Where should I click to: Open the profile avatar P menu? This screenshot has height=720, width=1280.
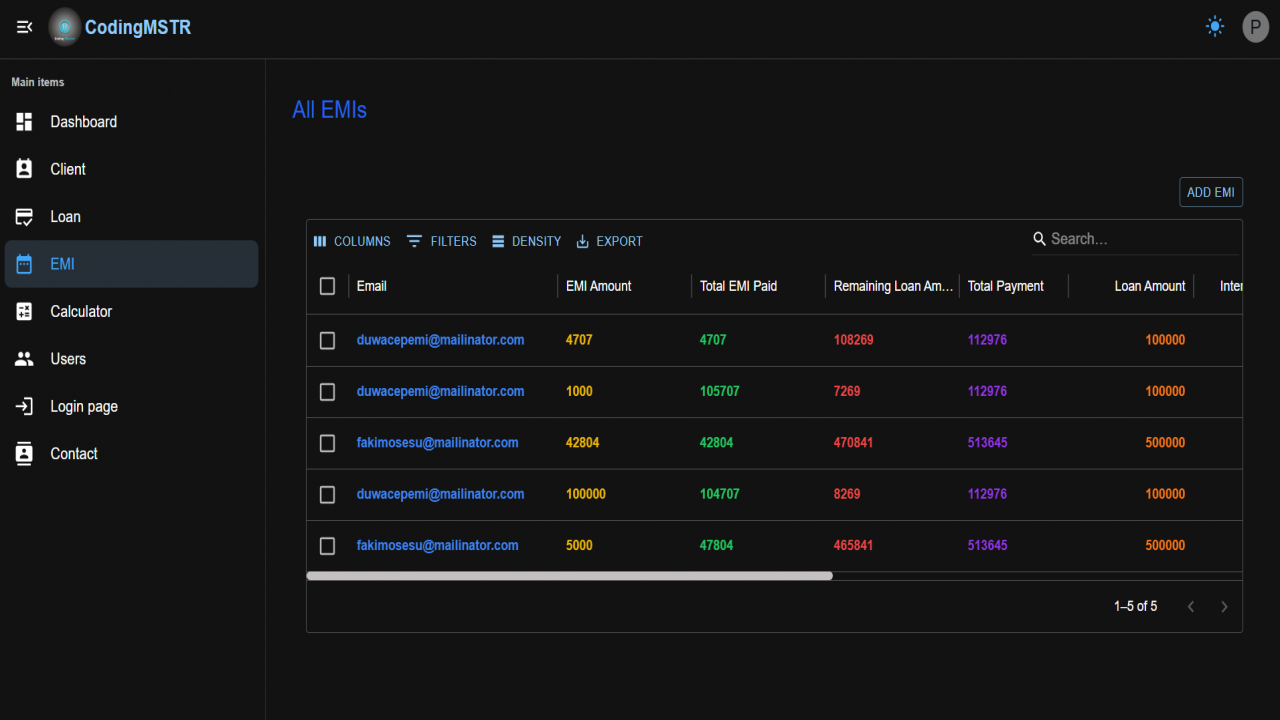coord(1256,27)
